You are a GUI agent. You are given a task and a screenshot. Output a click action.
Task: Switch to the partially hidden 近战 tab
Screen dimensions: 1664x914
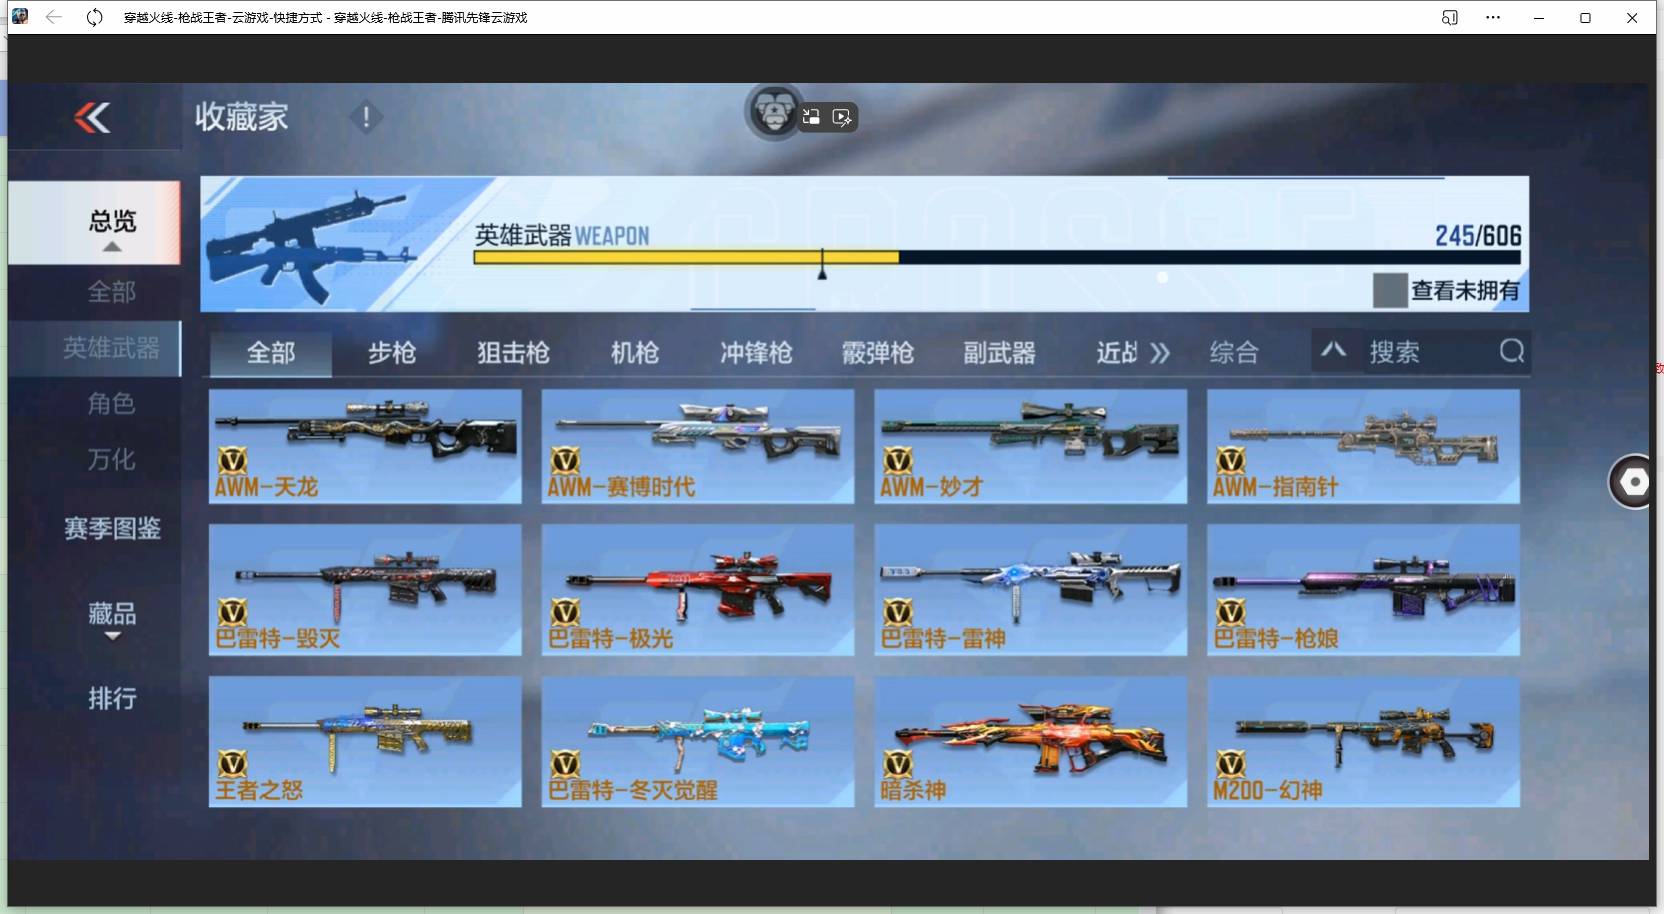coord(1117,353)
